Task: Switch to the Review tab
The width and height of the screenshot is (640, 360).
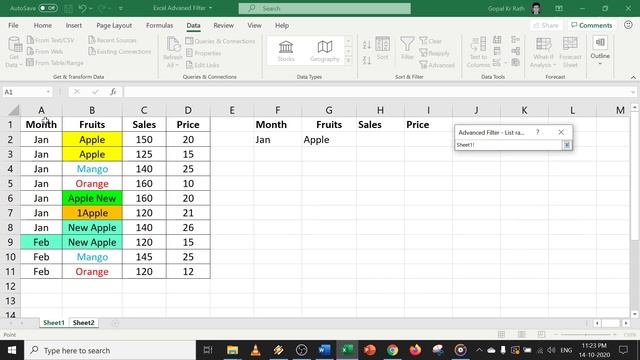Action: (223, 25)
